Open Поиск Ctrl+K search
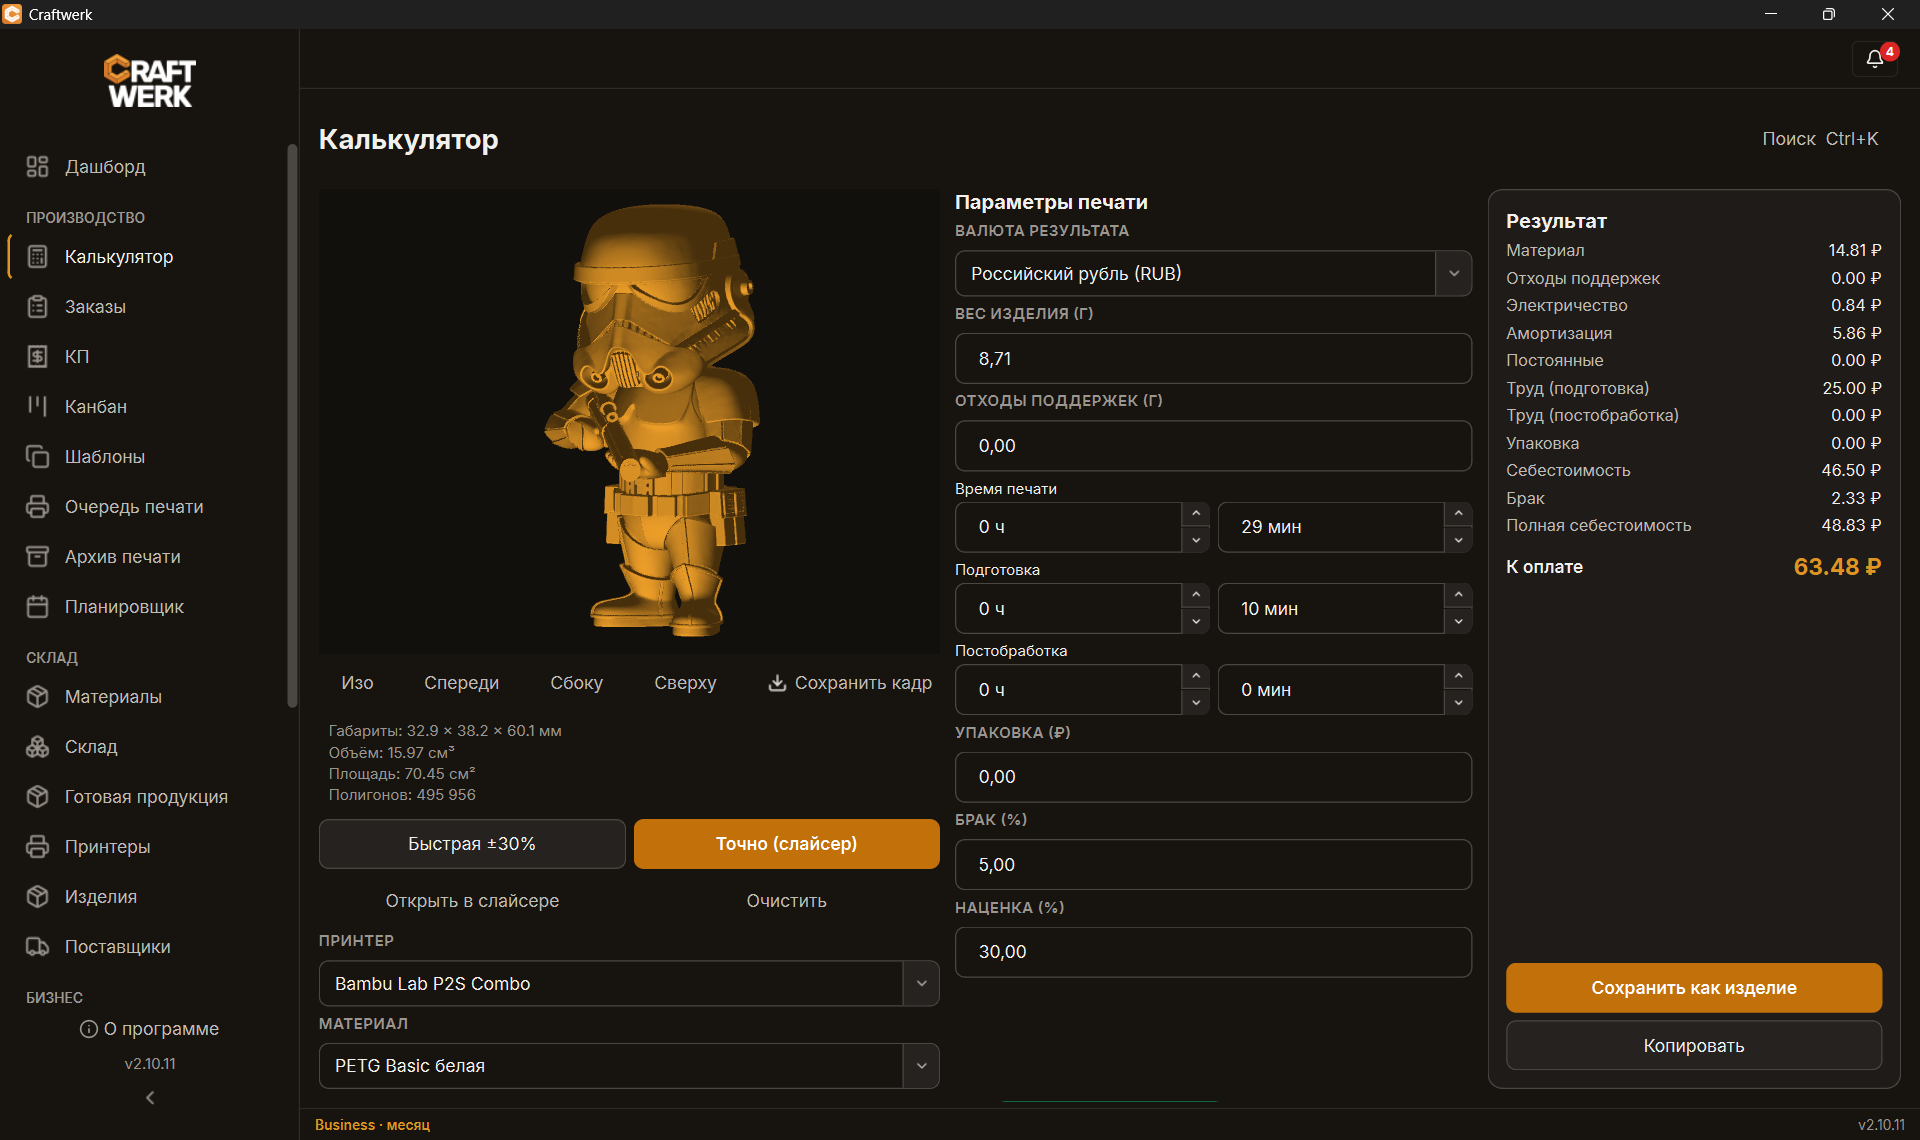 (x=1820, y=139)
